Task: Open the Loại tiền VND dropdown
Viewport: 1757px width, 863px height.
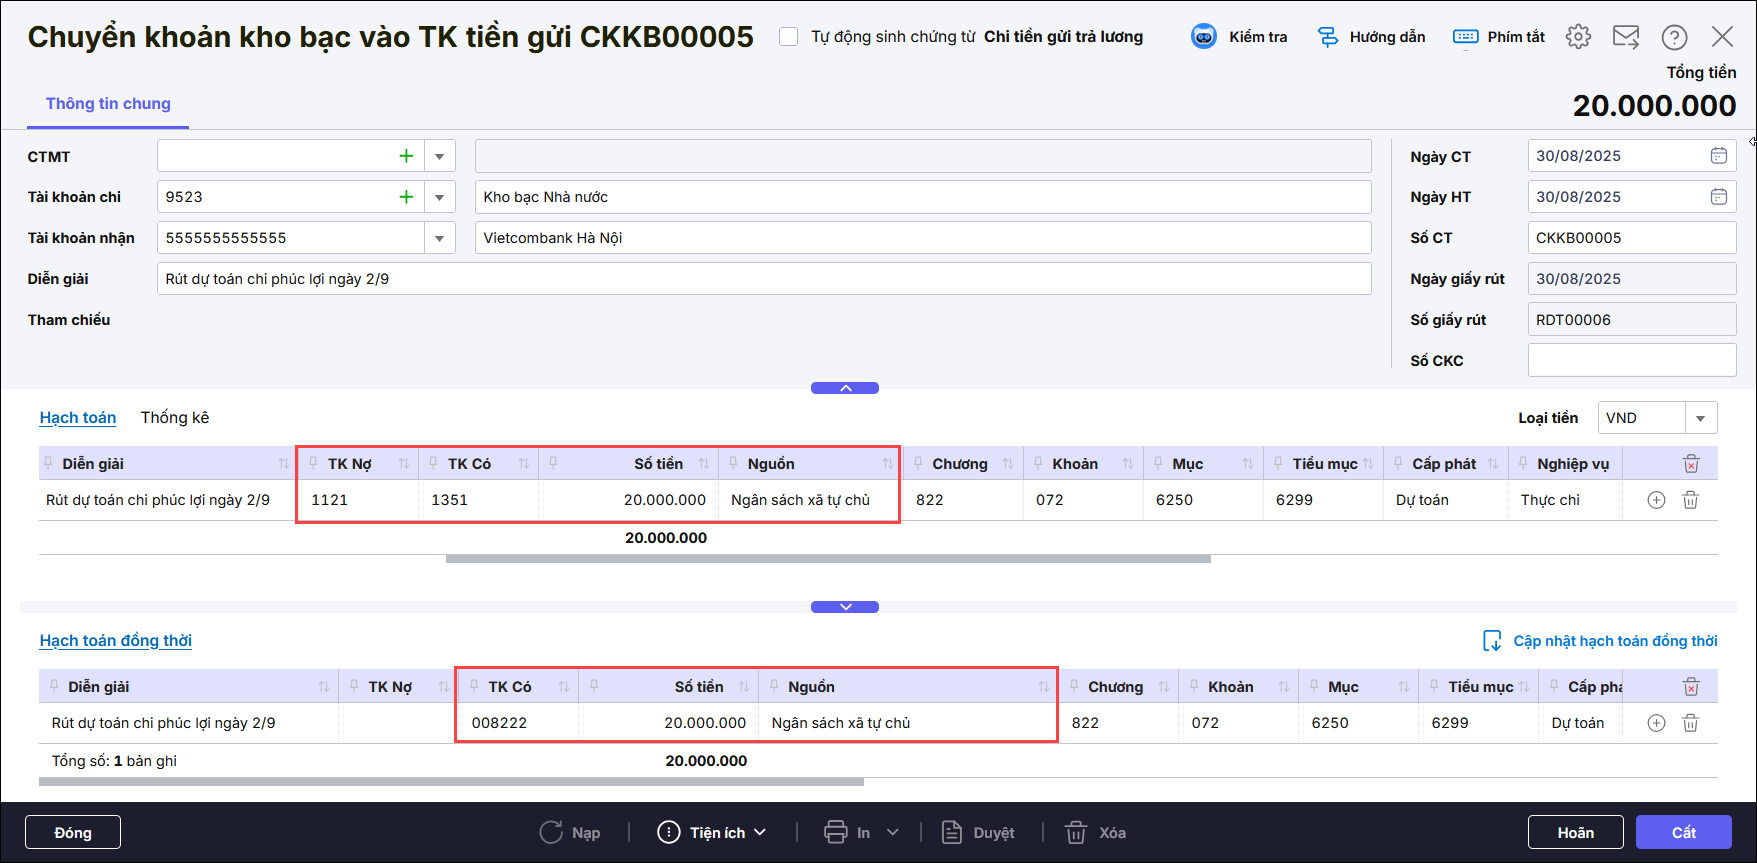Action: pyautogui.click(x=1700, y=418)
